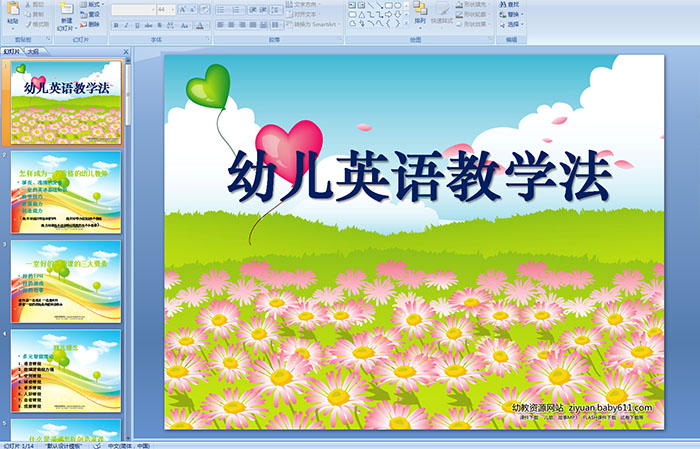This screenshot has width=700, height=449.
Task: Toggle Align Text Left
Action: tap(221, 25)
